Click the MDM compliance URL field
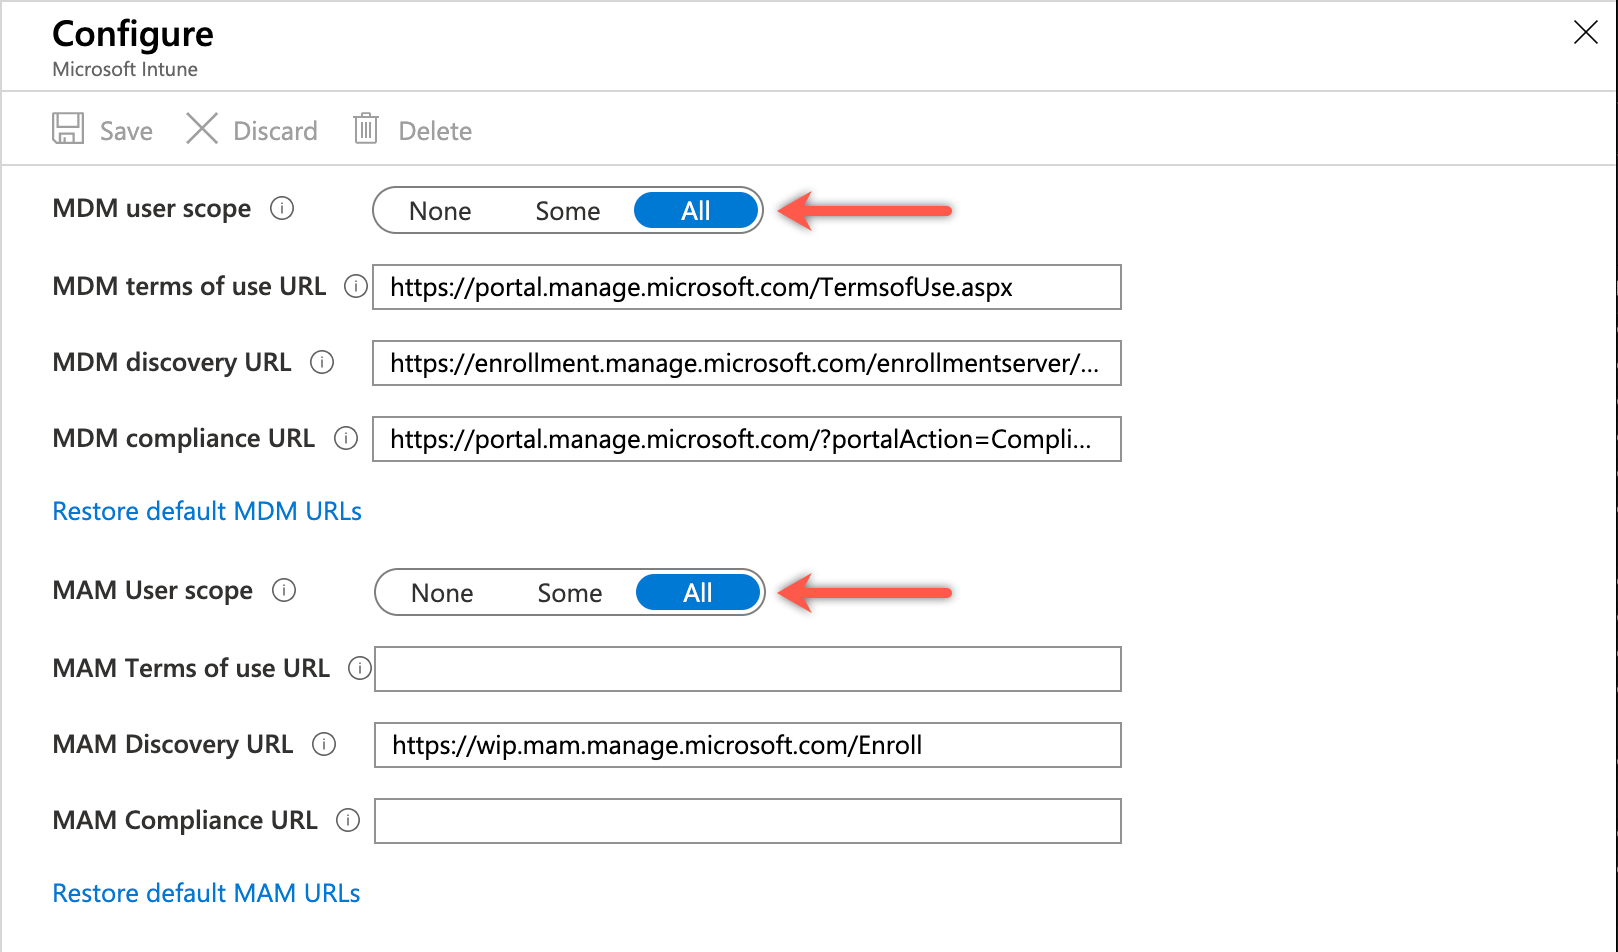 [747, 439]
